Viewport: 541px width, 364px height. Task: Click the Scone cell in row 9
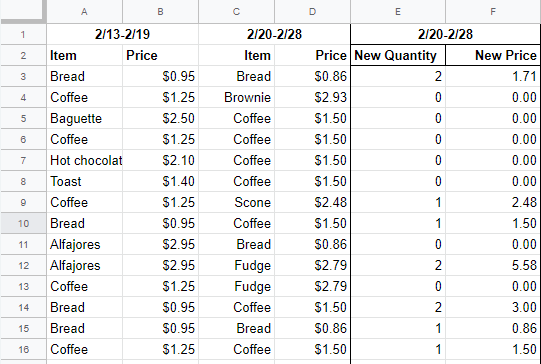click(236, 202)
